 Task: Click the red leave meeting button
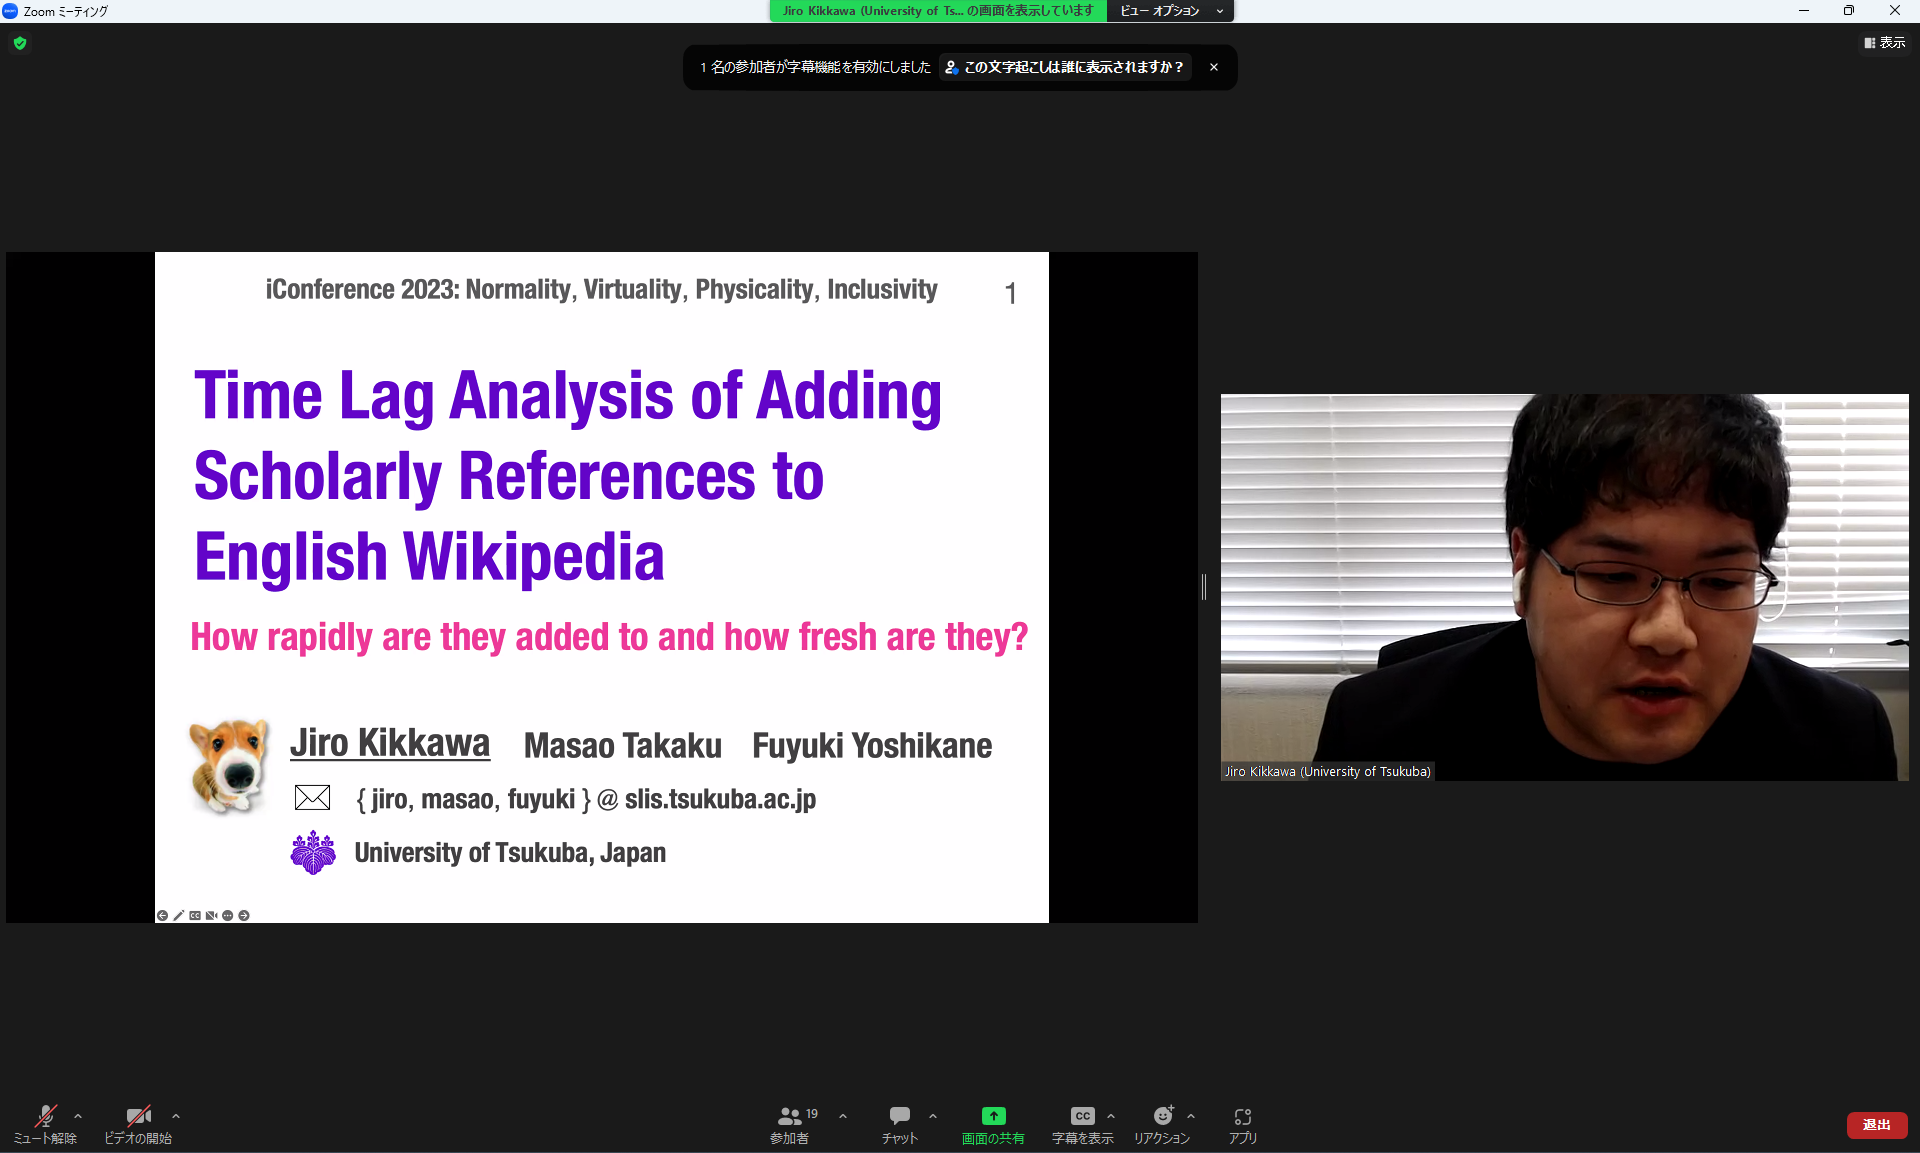pos(1876,1125)
